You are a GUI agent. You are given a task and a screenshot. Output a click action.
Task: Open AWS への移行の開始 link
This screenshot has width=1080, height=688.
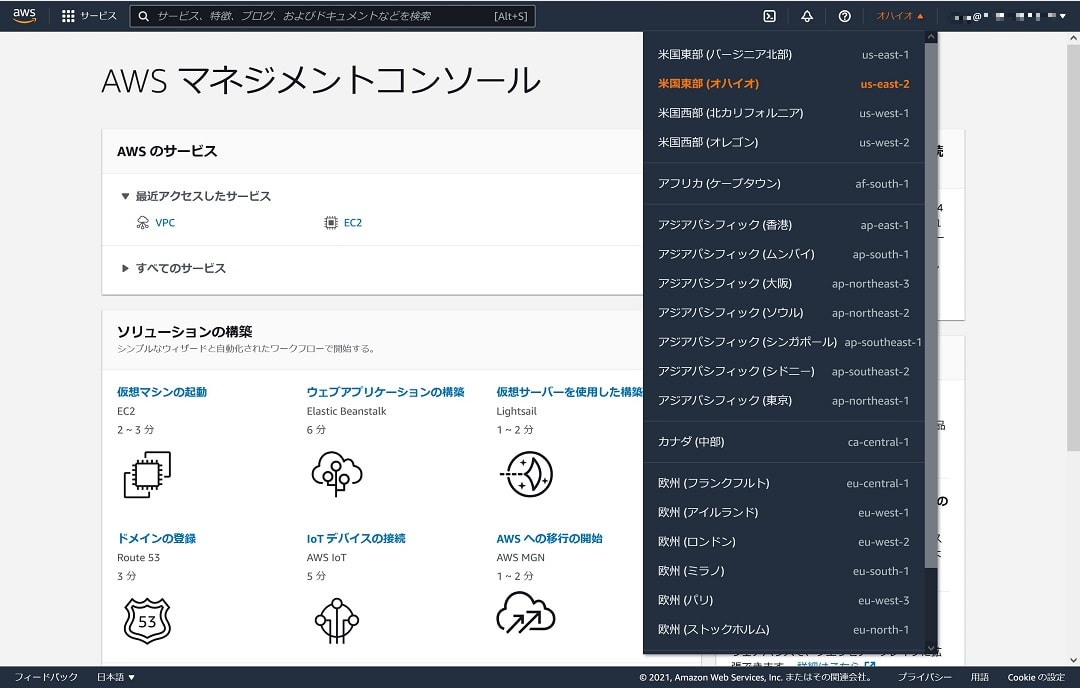pos(550,539)
